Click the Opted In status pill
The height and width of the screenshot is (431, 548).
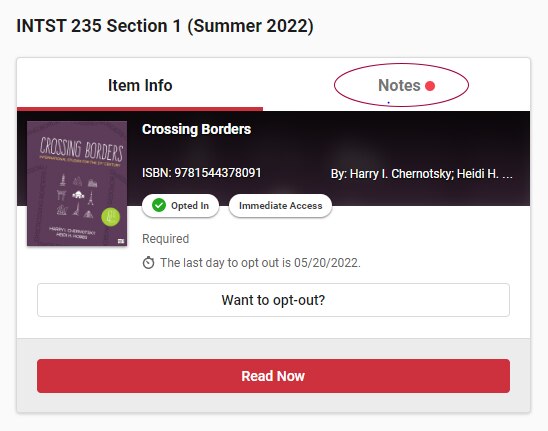[180, 206]
